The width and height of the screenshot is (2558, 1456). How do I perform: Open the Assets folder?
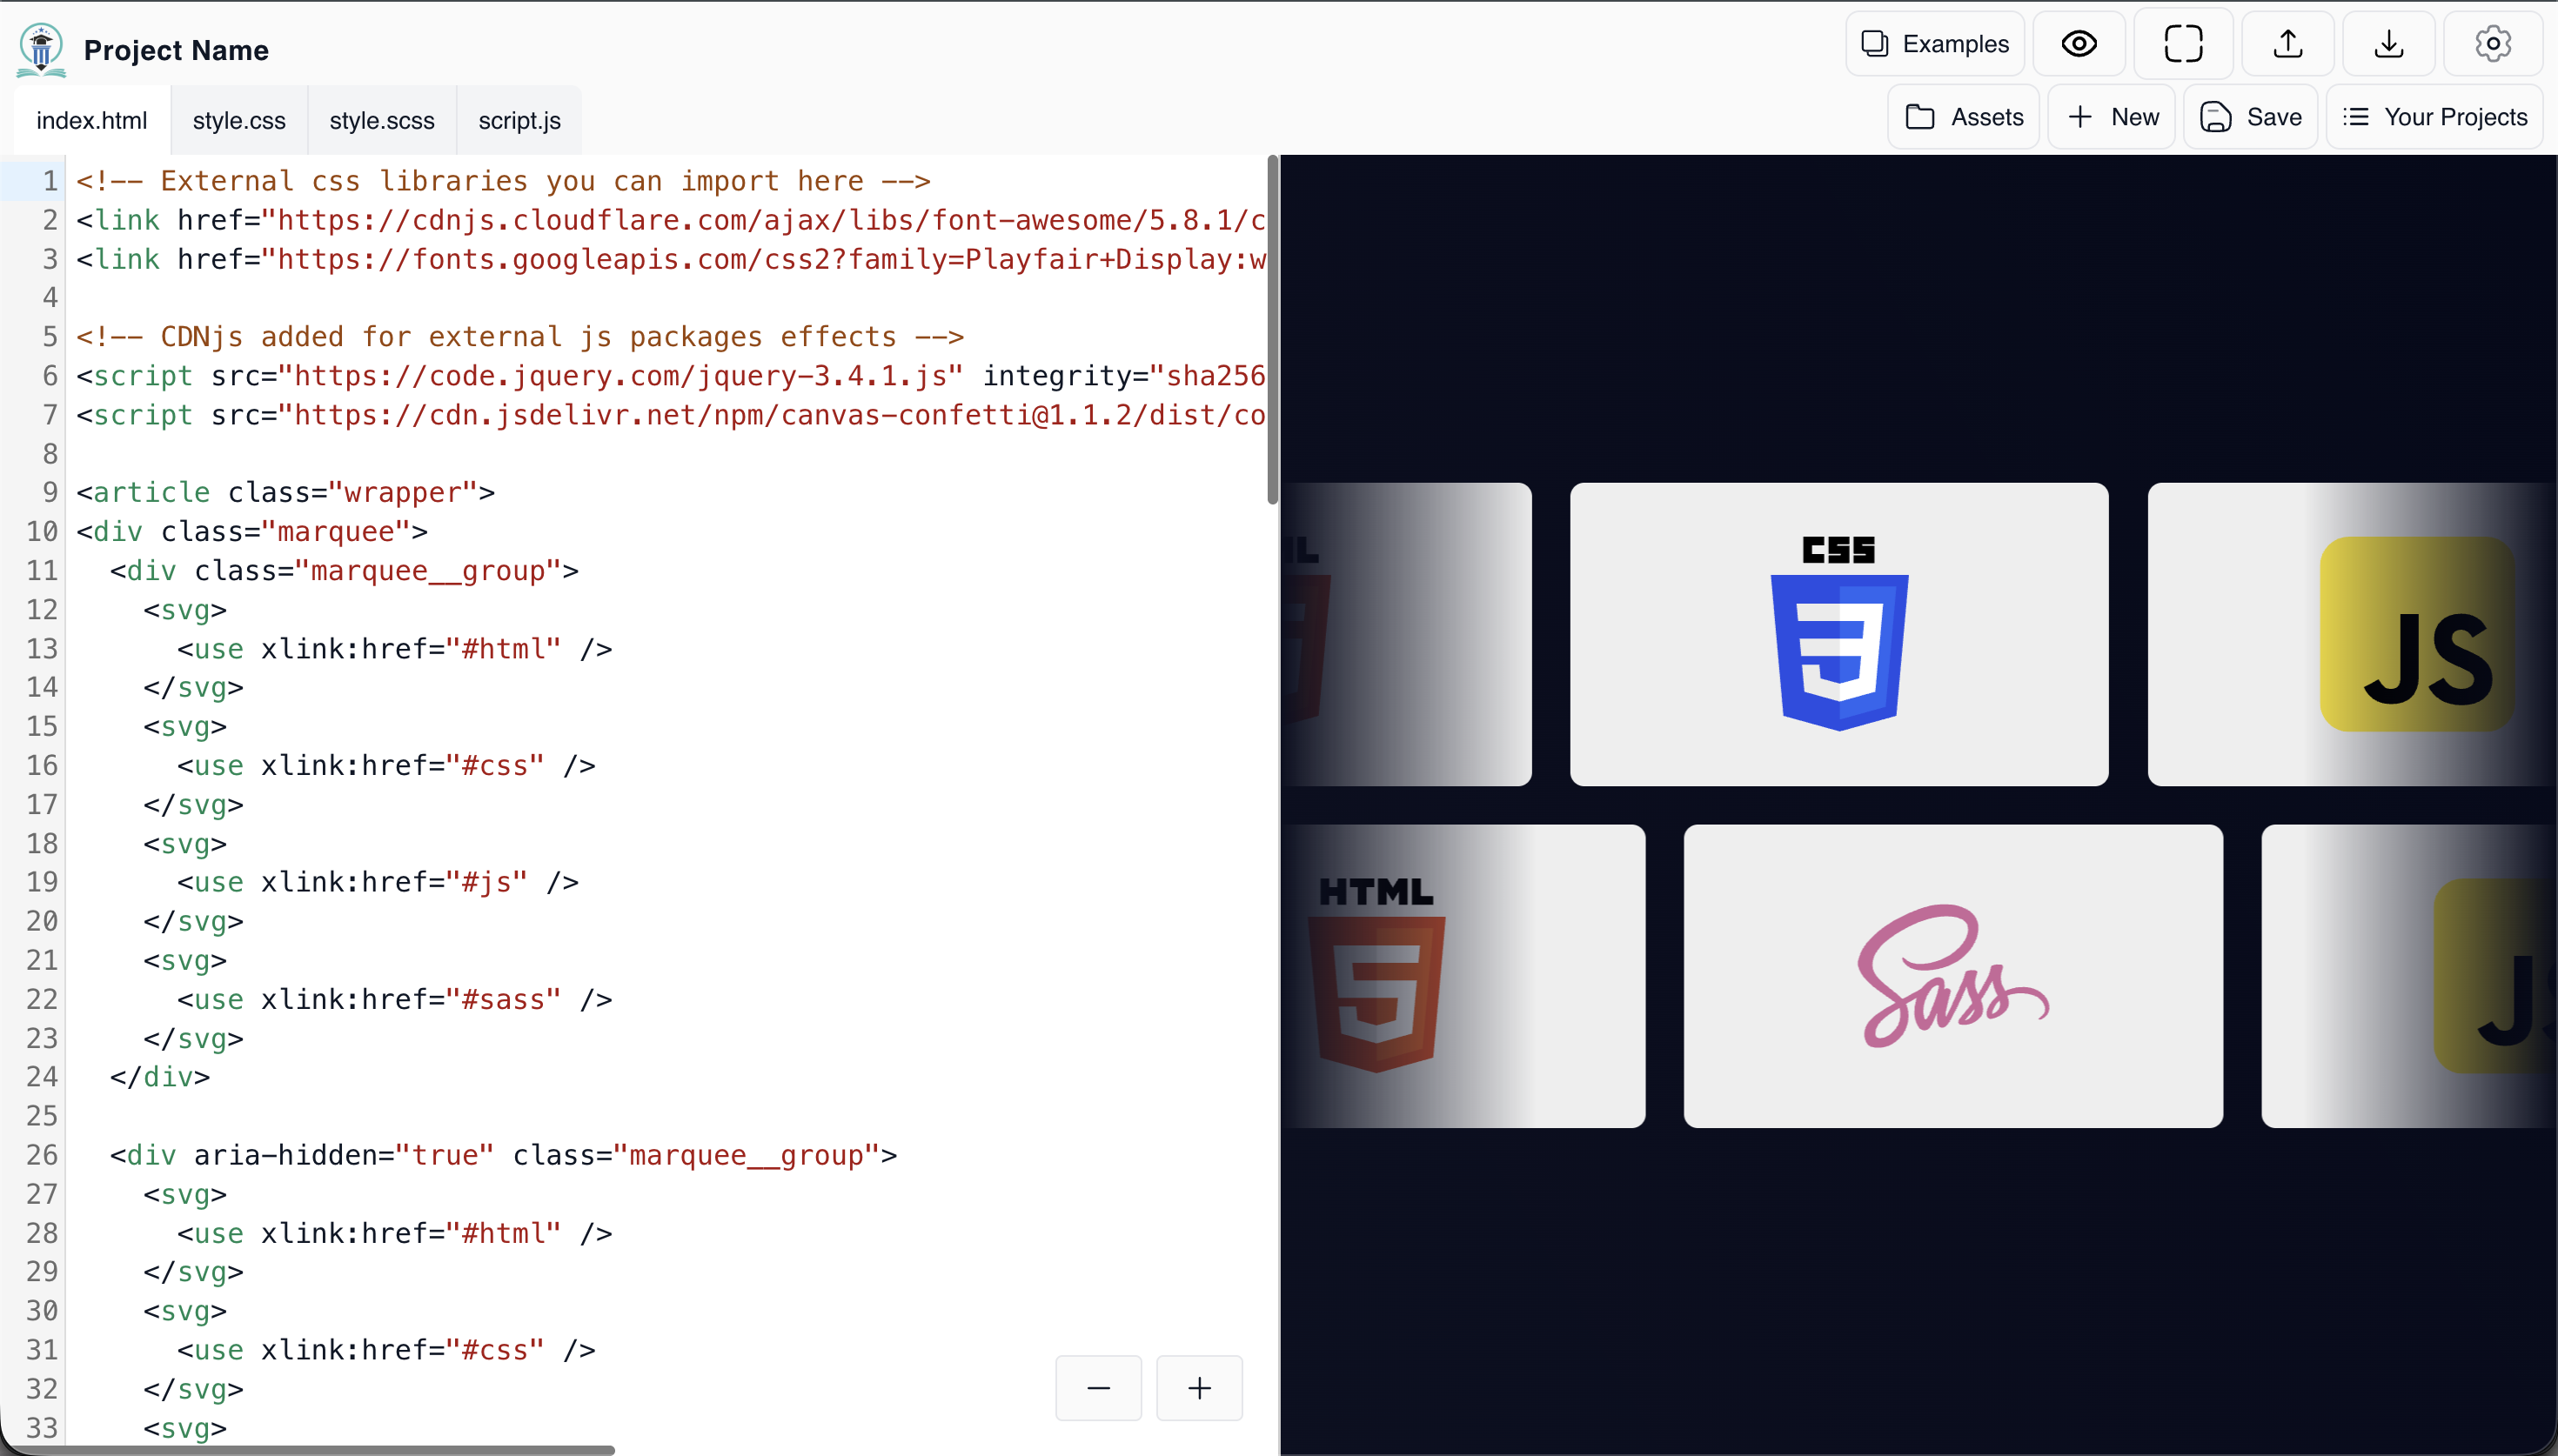[x=1964, y=117]
